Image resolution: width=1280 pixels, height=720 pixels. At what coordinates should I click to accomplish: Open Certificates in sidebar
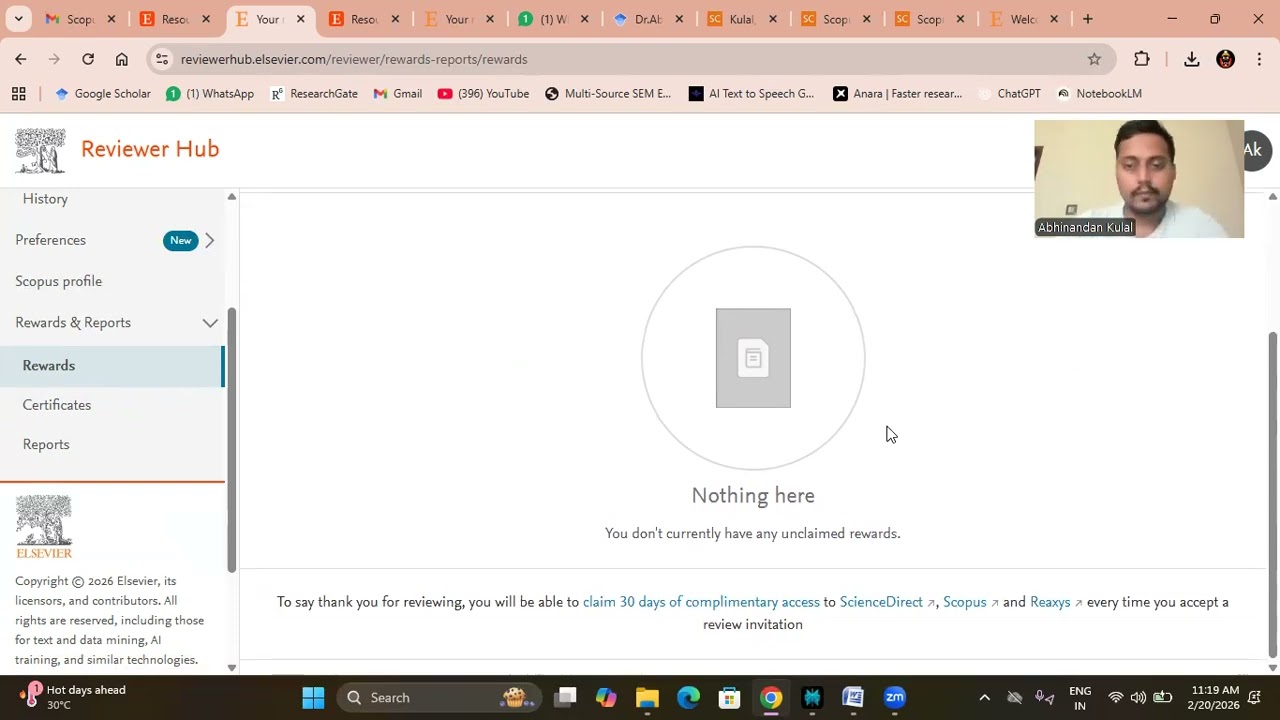56,405
